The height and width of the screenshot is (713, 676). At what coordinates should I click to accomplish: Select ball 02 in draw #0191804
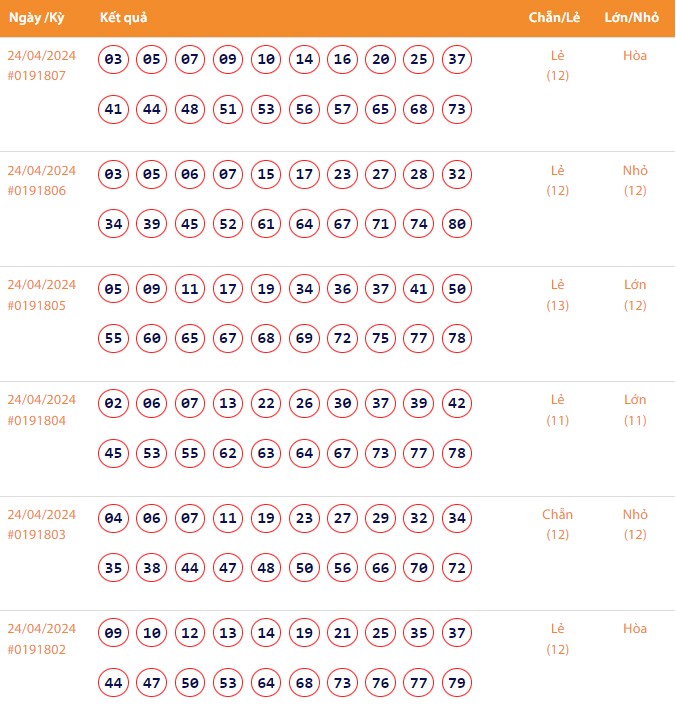(x=114, y=404)
